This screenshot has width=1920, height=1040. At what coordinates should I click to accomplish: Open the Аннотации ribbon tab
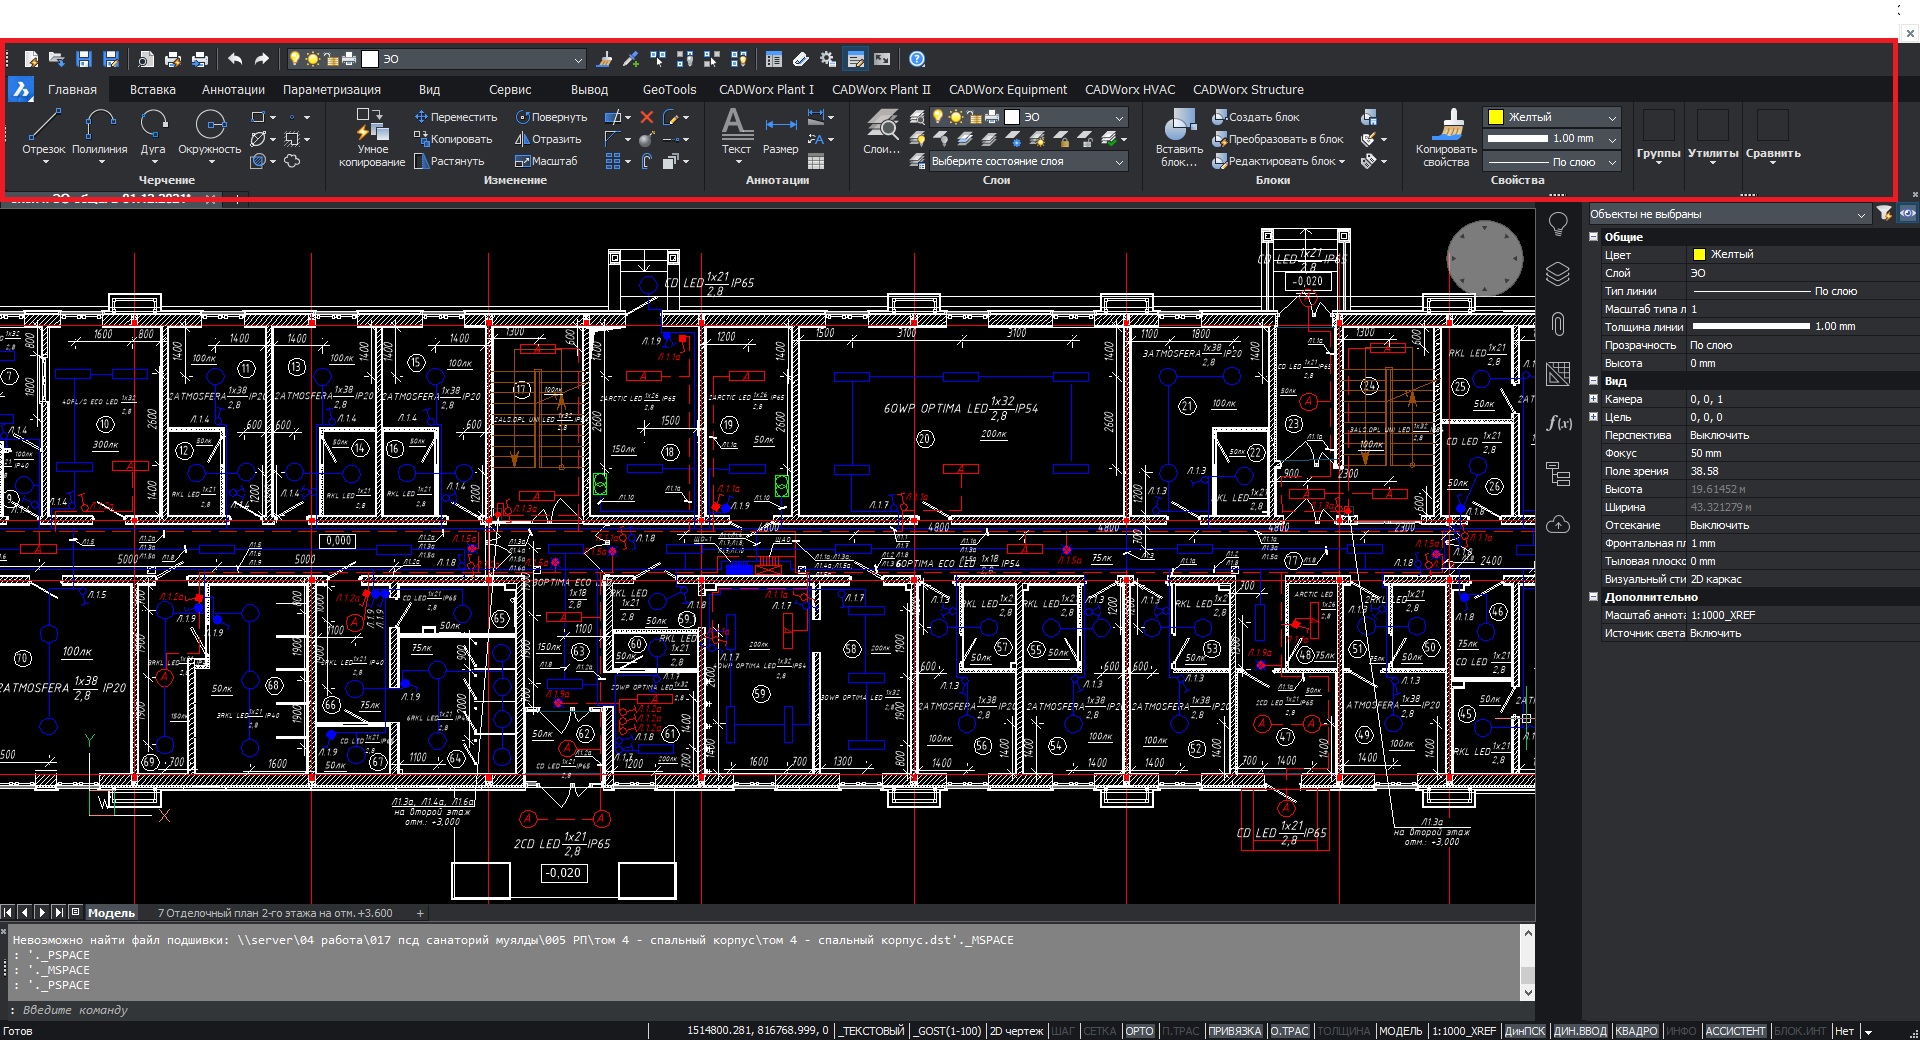pos(233,89)
